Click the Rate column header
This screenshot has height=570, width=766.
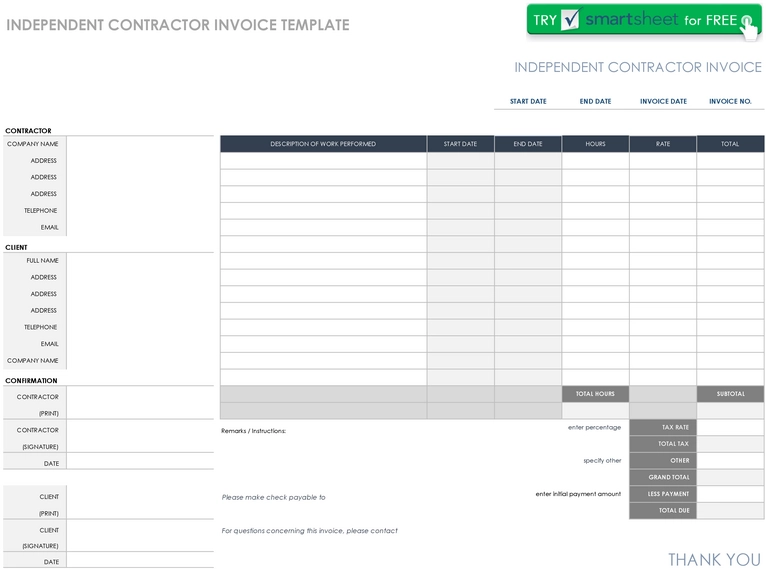(x=663, y=144)
